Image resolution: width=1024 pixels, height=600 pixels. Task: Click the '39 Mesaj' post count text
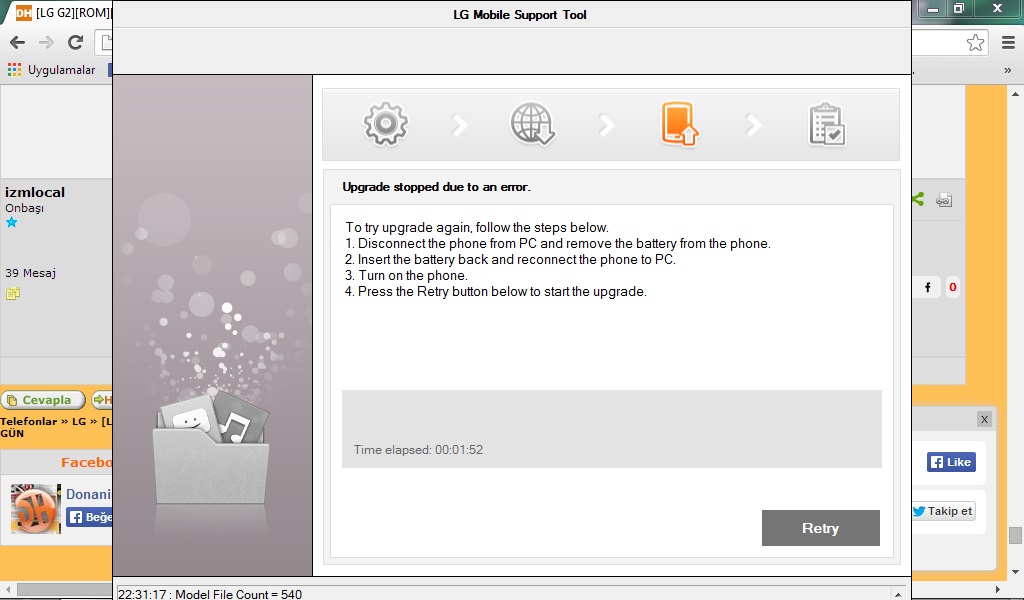click(31, 273)
